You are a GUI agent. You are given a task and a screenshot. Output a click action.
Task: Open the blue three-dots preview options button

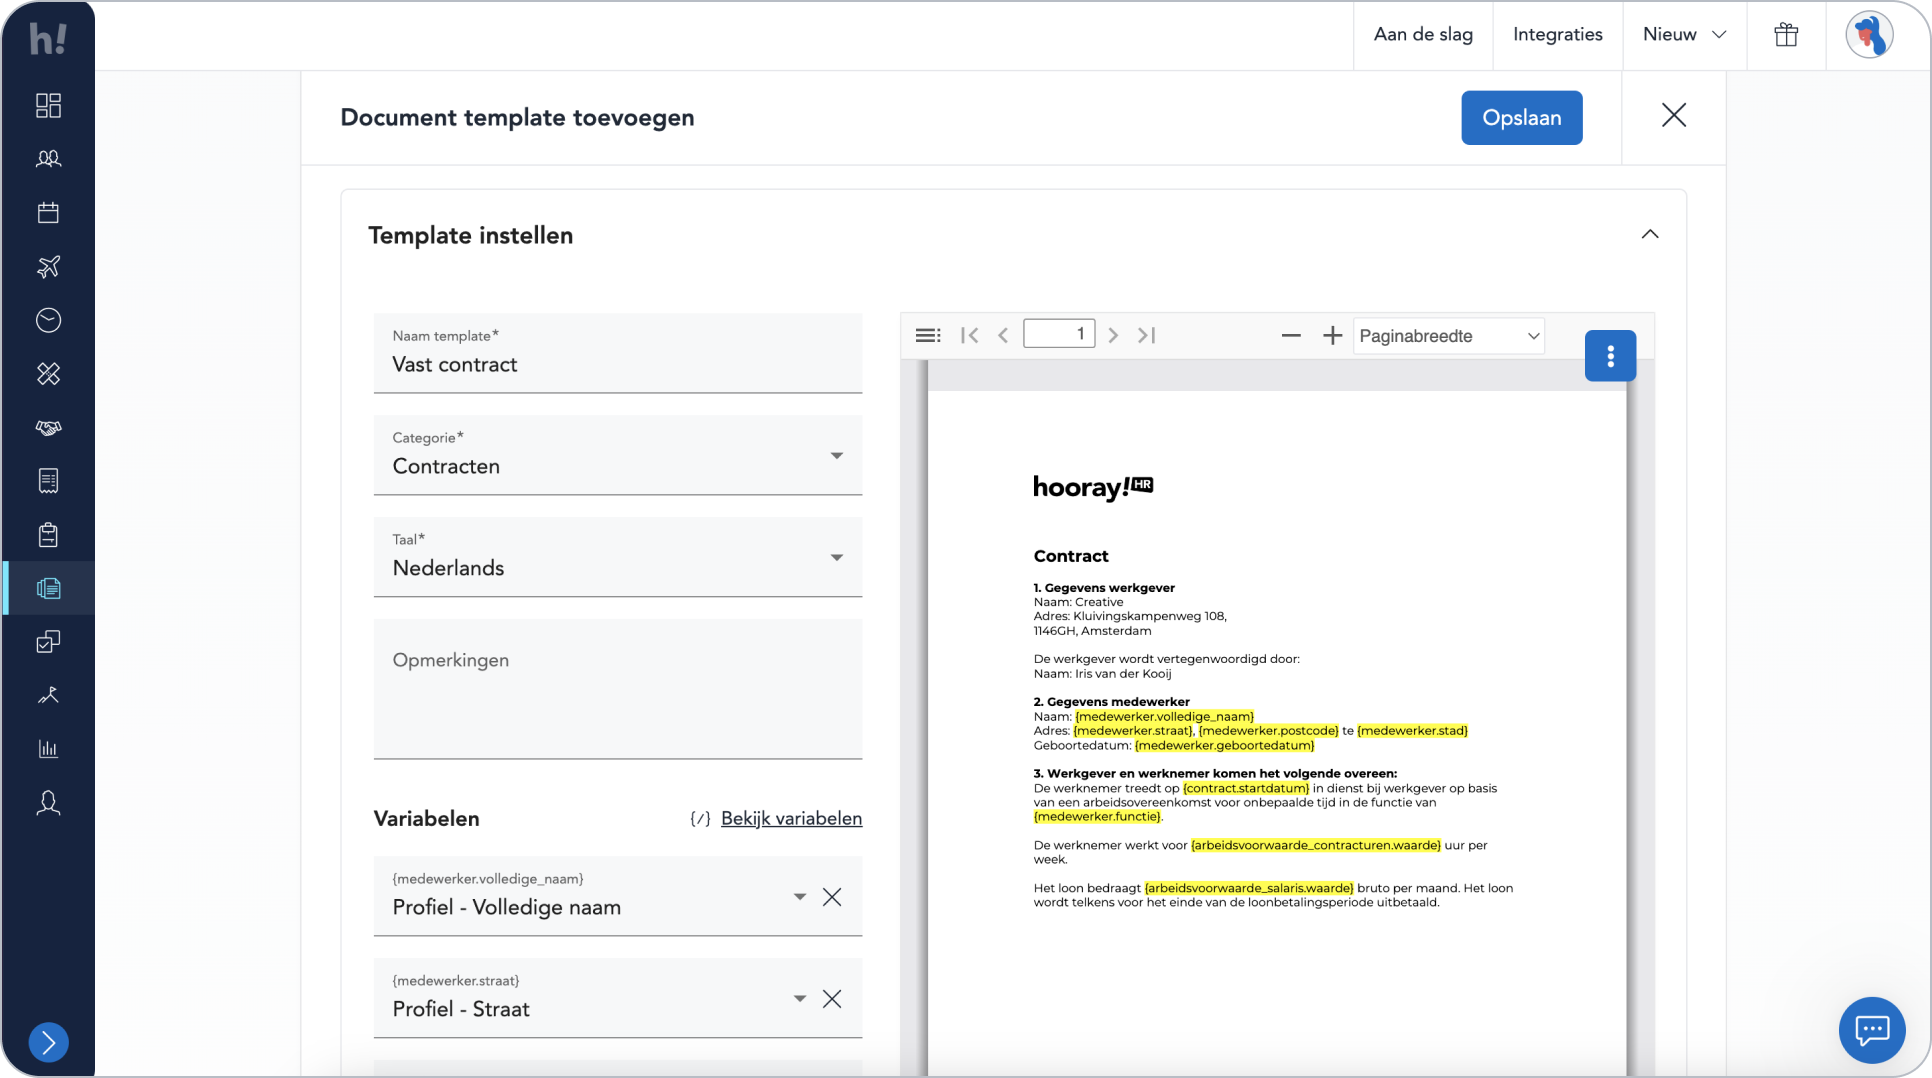1610,356
